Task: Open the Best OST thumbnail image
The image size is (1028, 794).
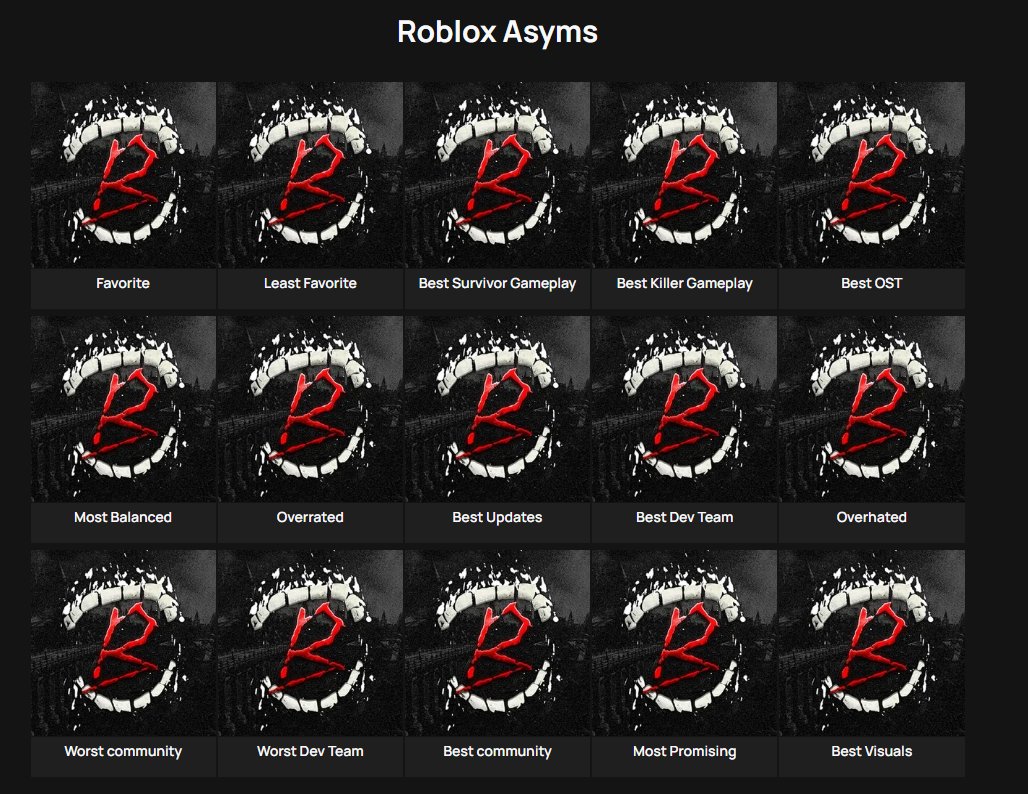Action: 871,174
